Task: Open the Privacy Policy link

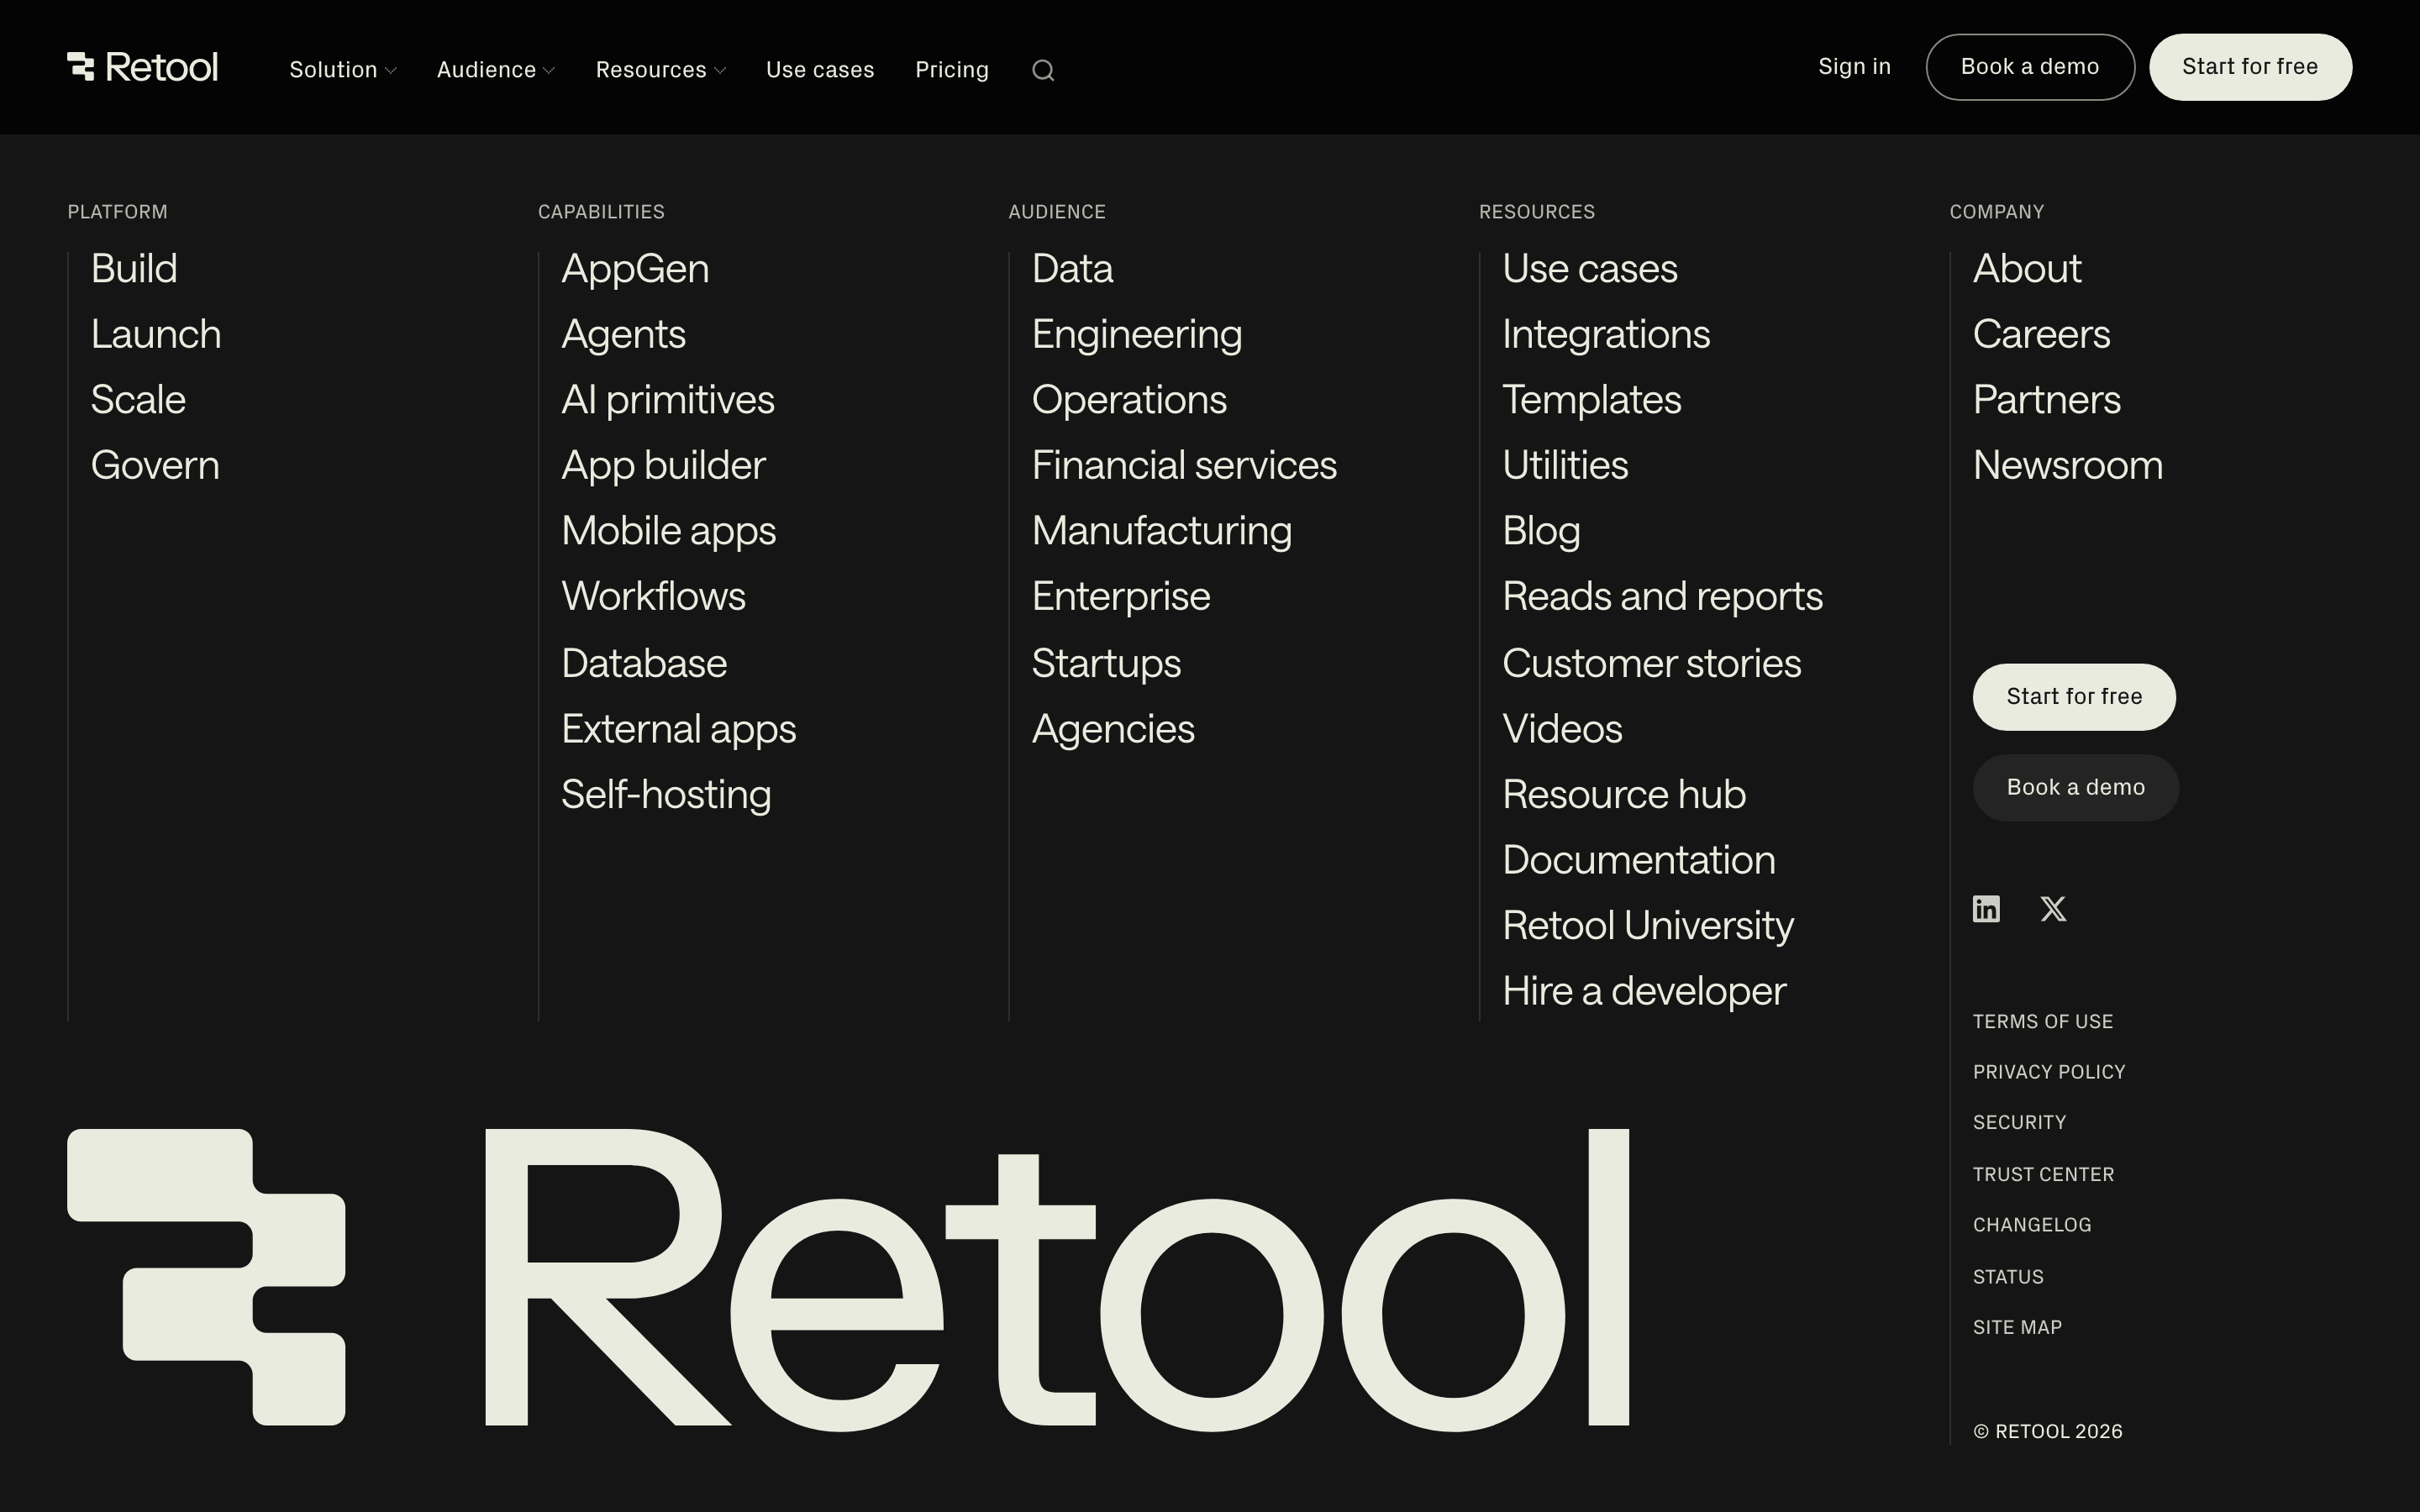Action: click(x=2049, y=1072)
